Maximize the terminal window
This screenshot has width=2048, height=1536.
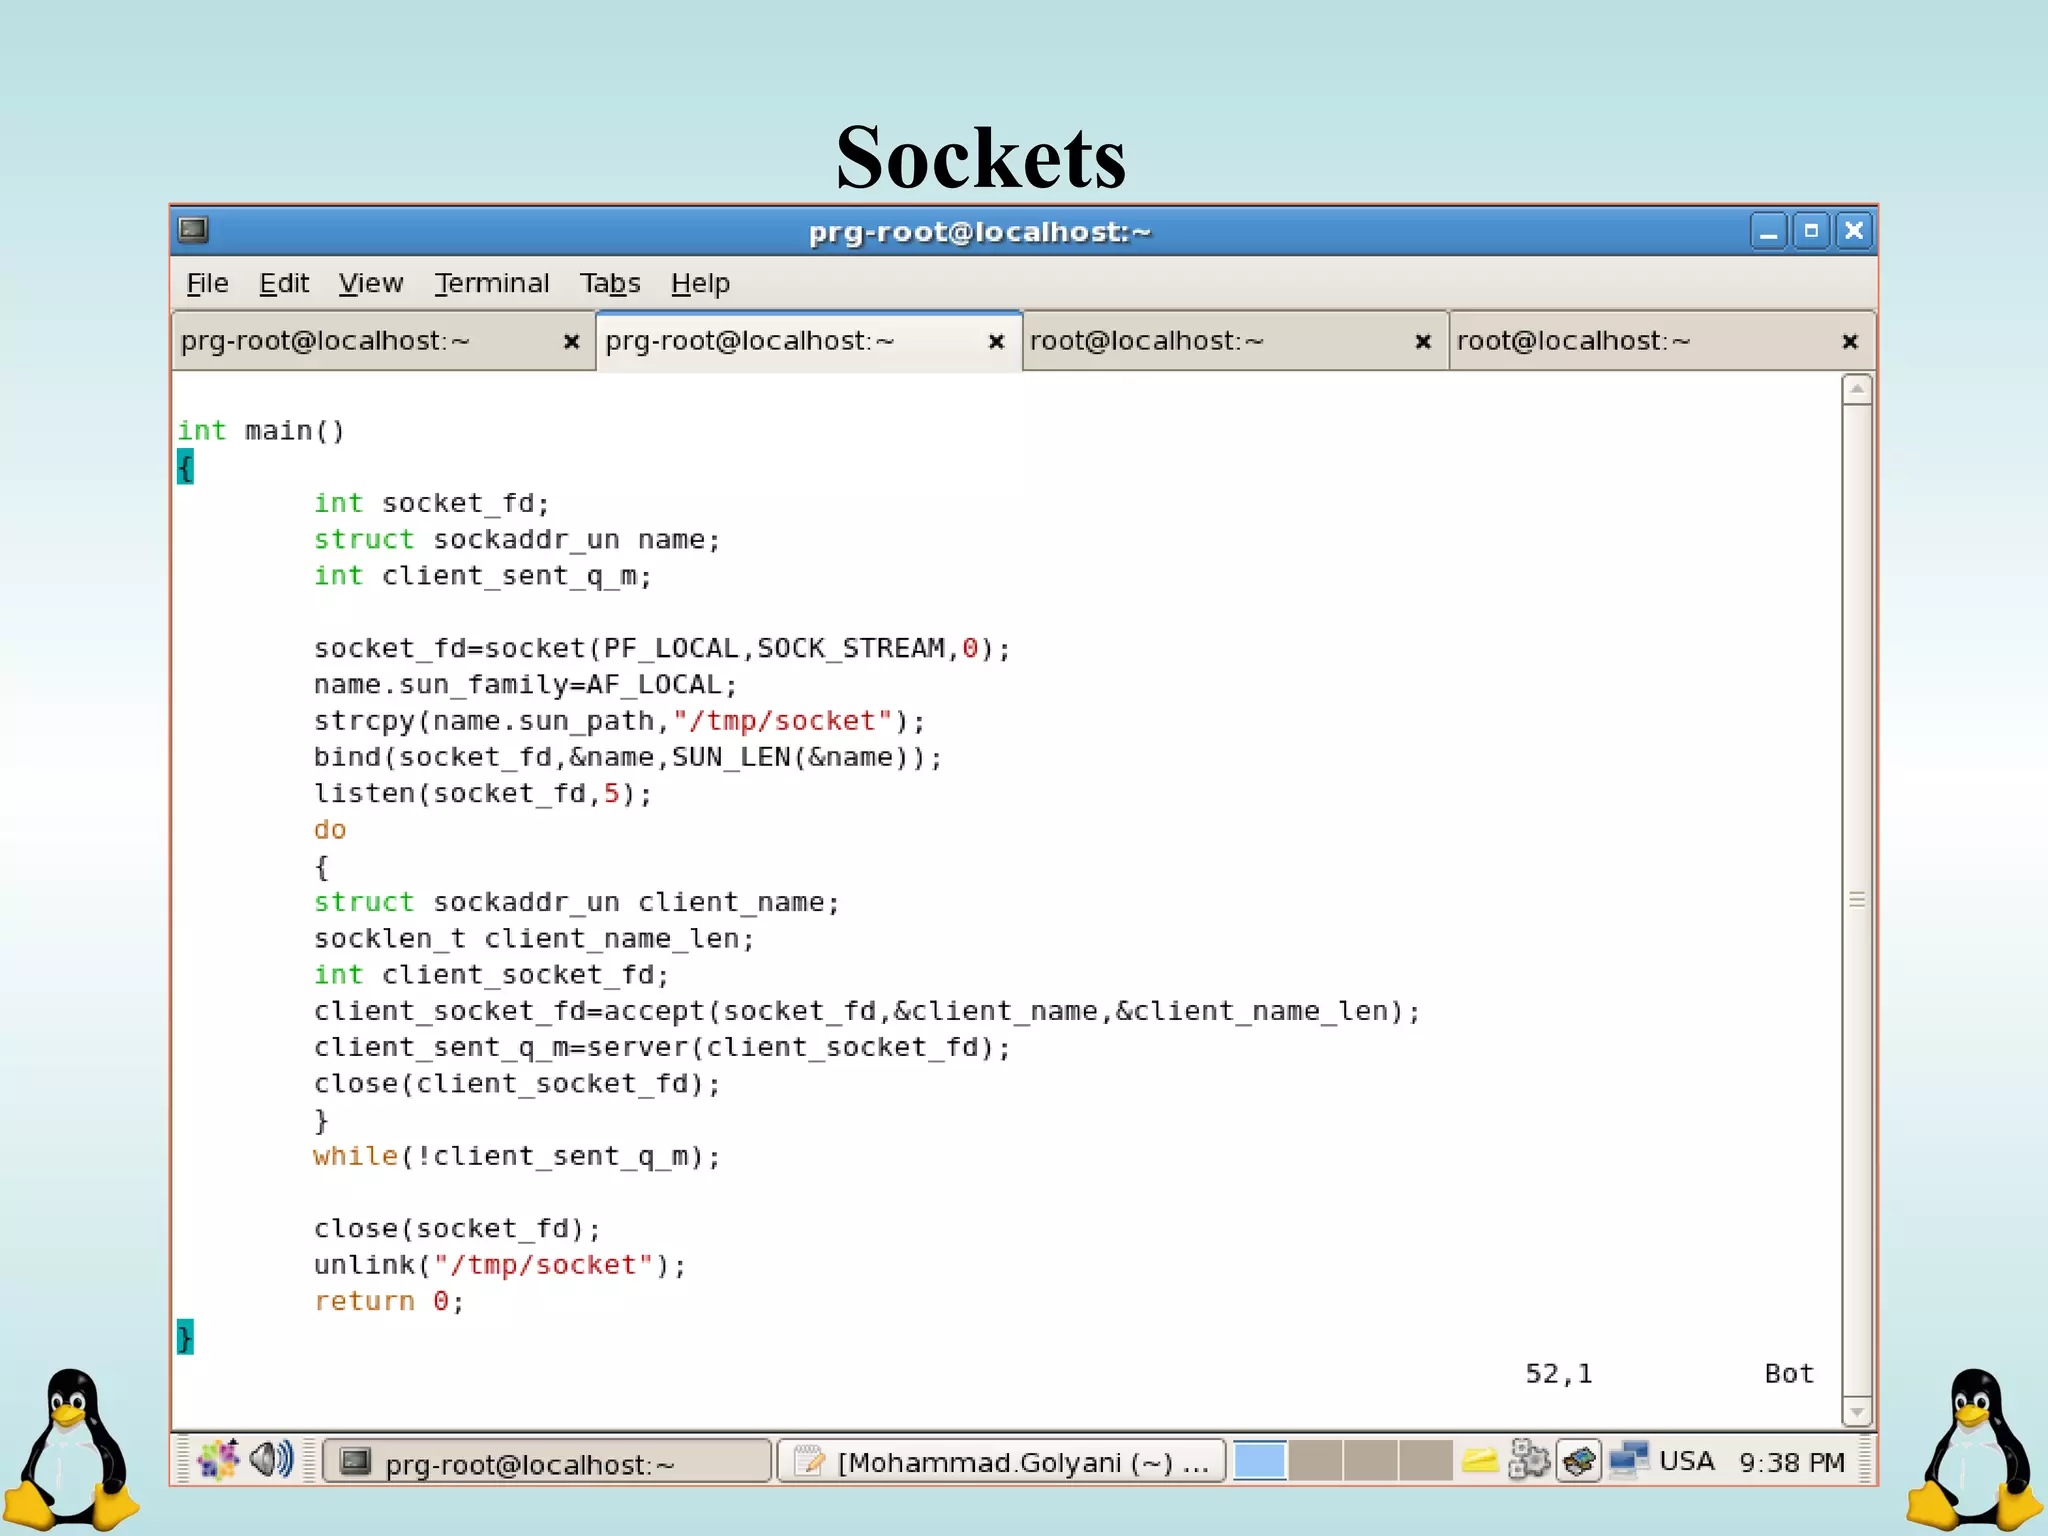click(1811, 231)
